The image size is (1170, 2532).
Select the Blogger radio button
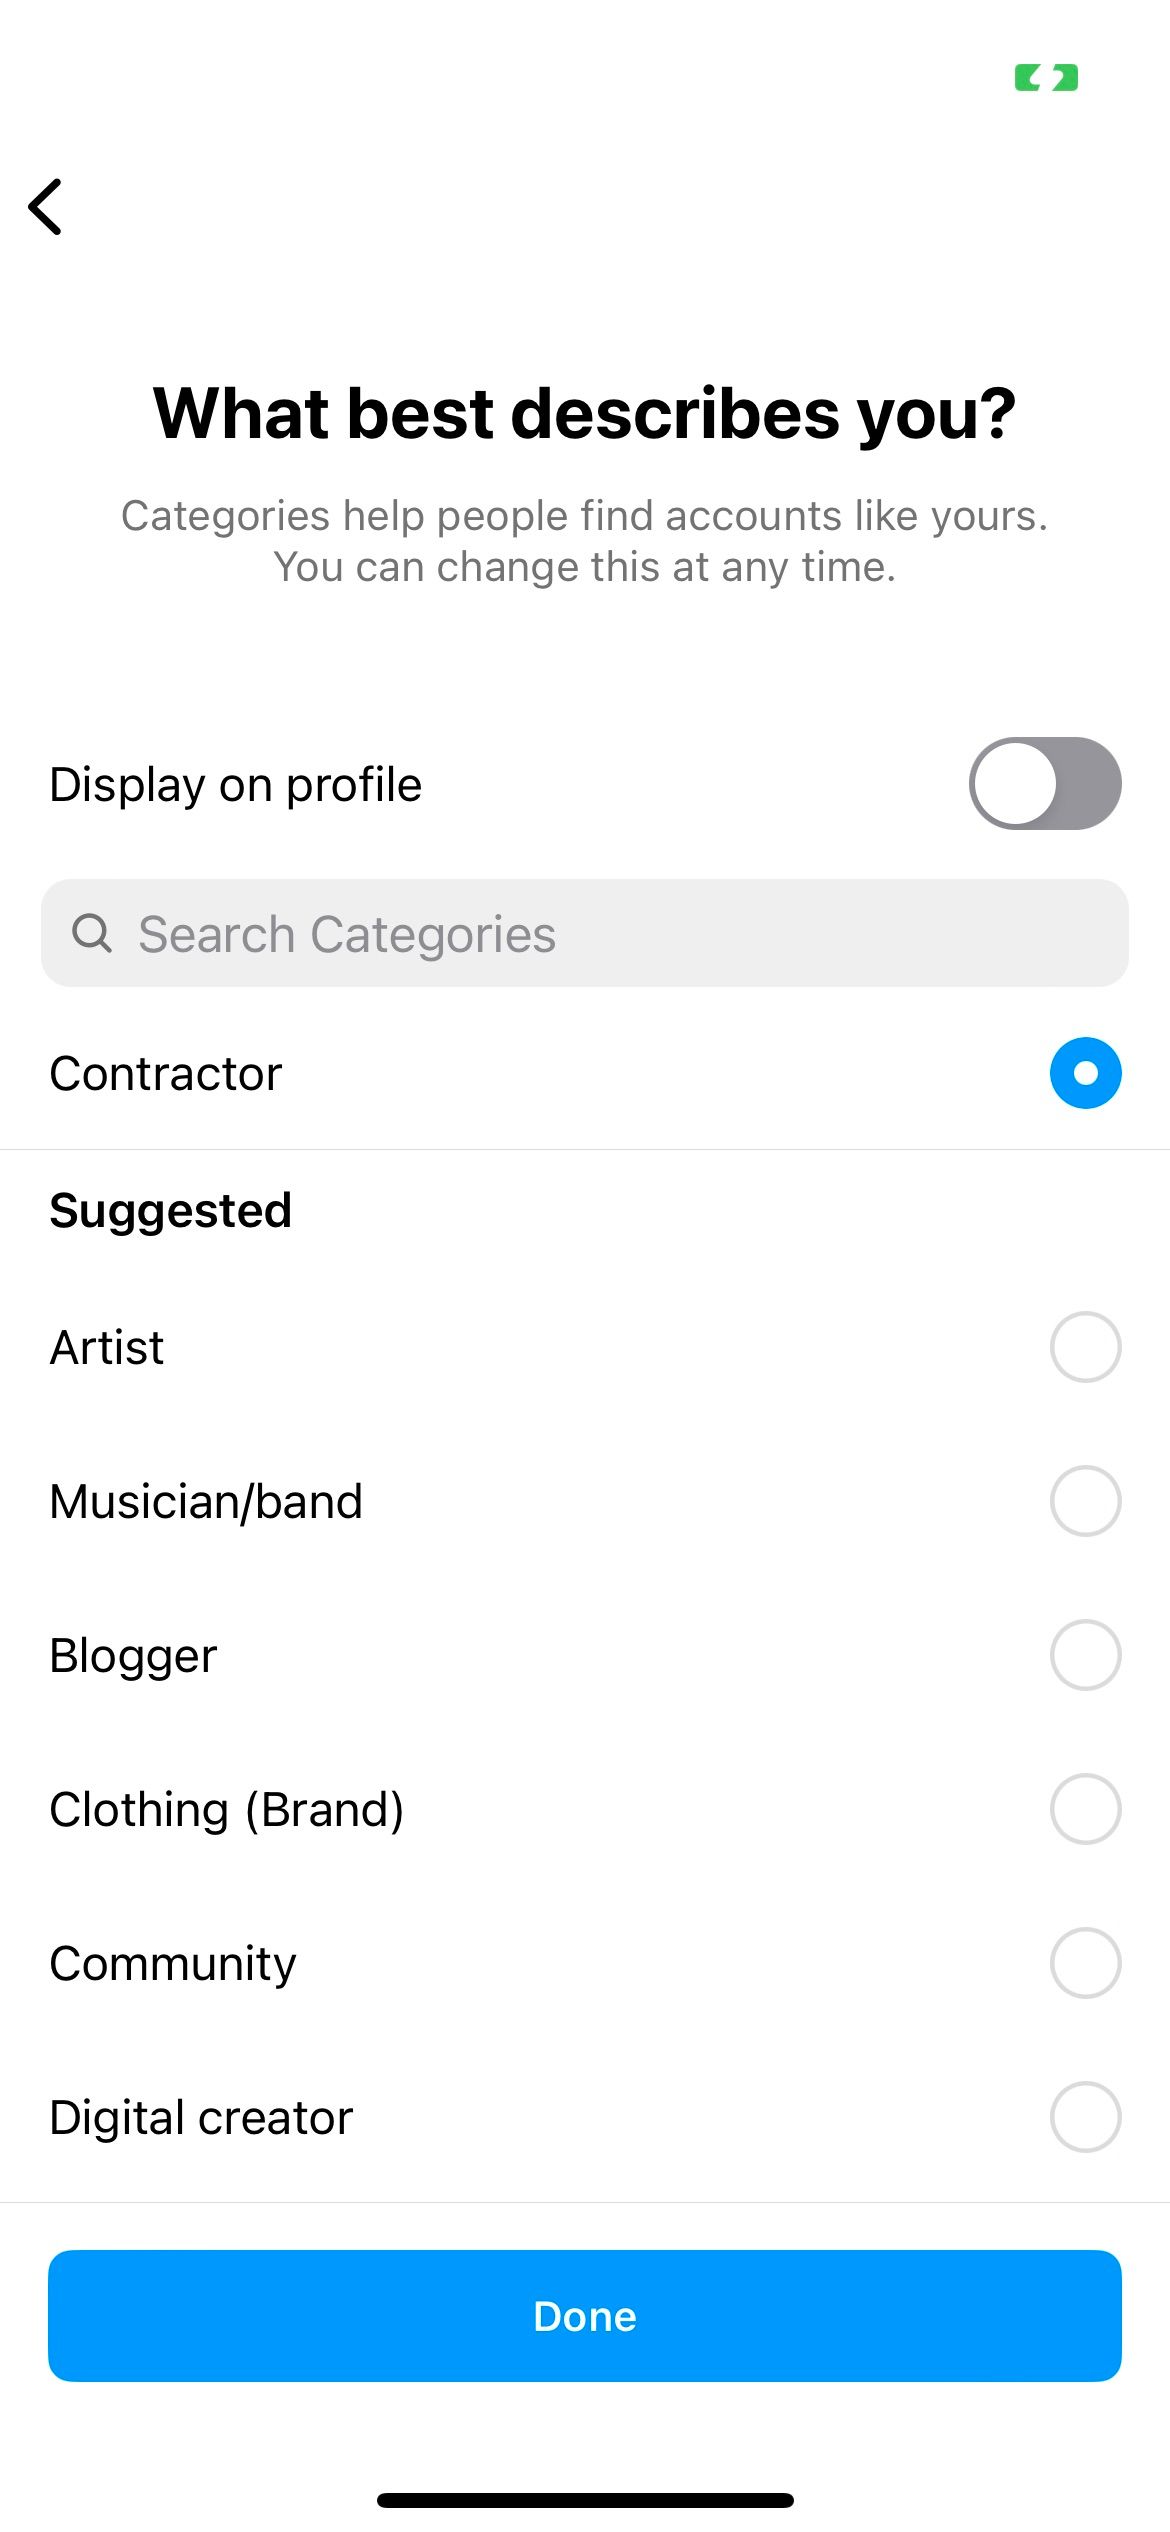[1085, 1655]
